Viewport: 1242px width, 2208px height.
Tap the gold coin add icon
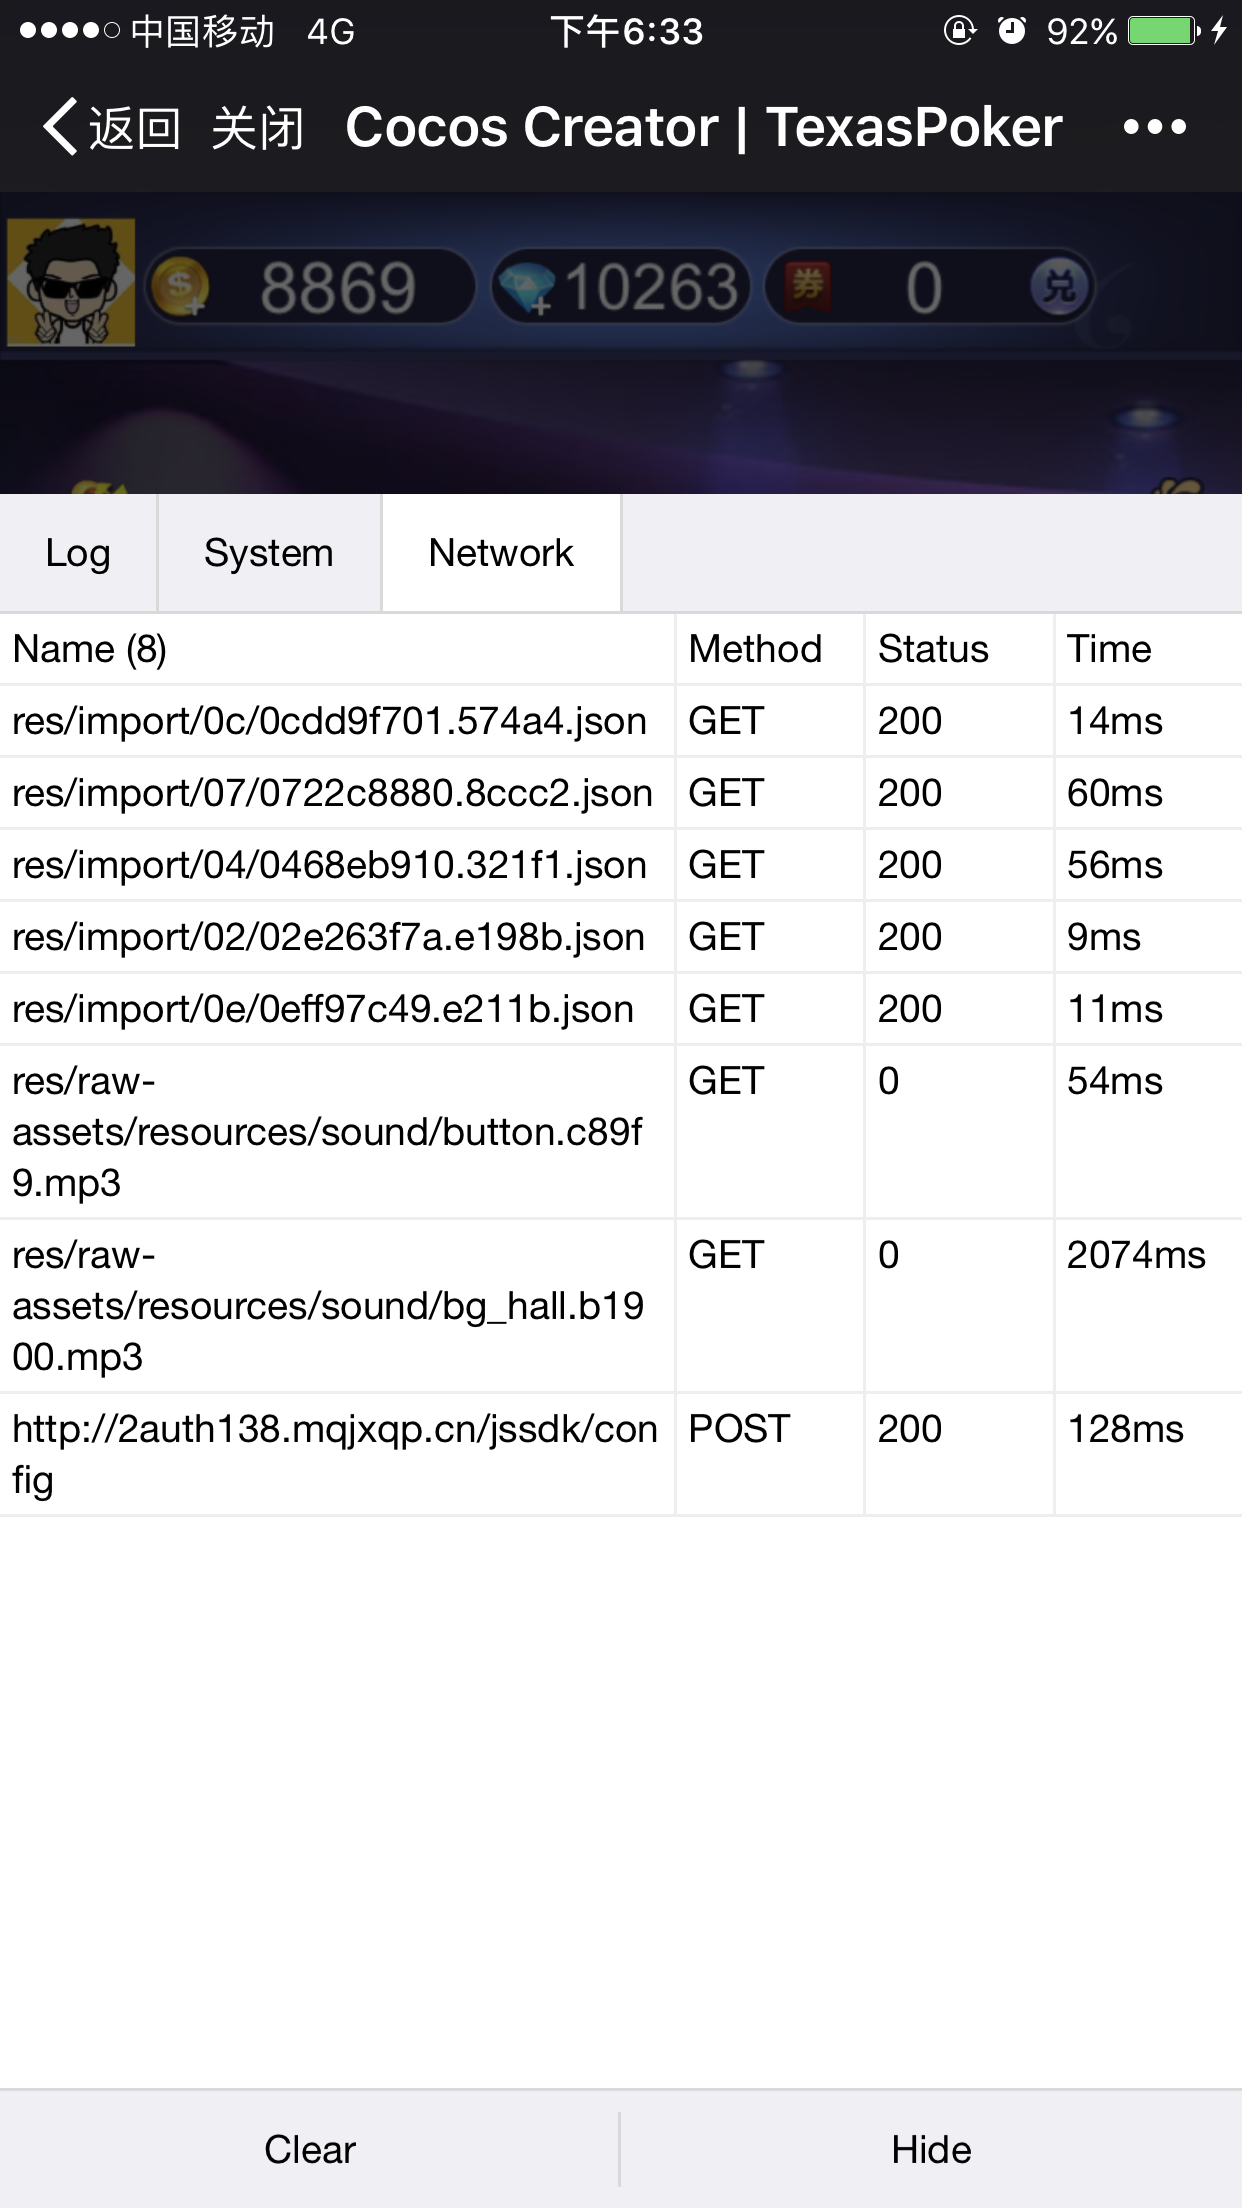[x=180, y=287]
